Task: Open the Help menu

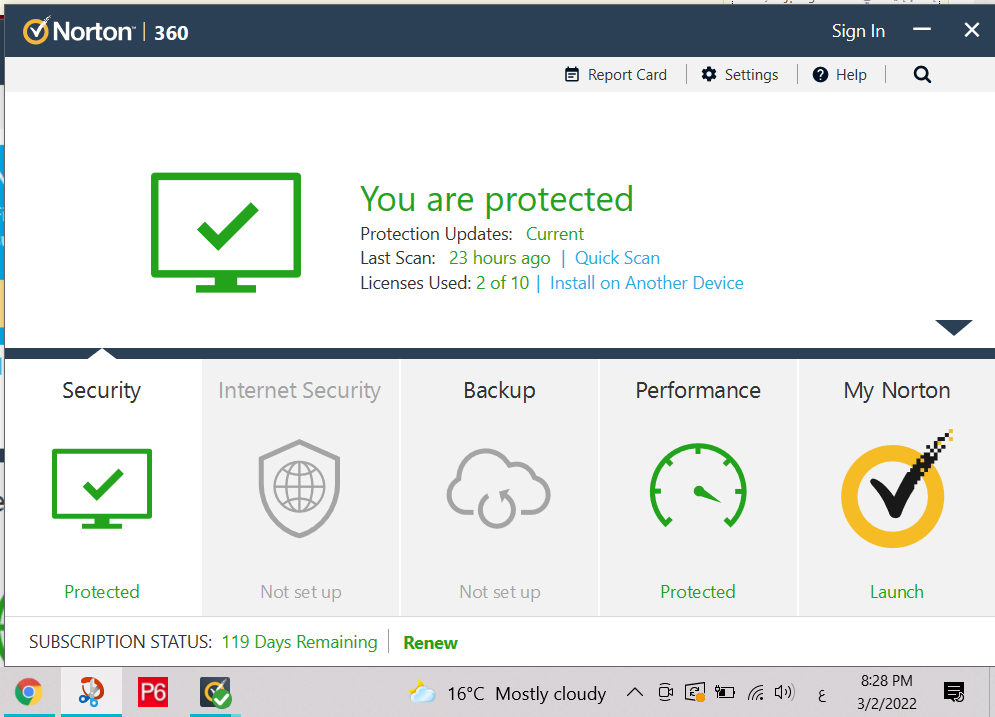Action: click(x=840, y=75)
